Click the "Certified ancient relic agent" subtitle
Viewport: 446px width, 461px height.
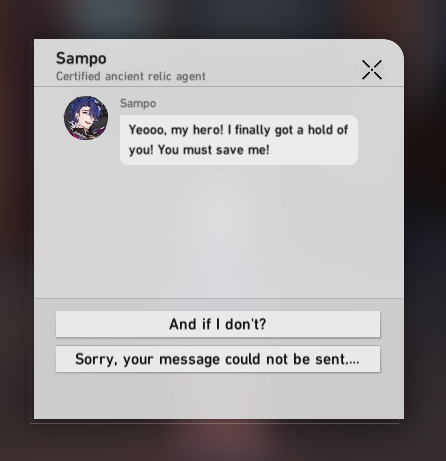coord(131,76)
